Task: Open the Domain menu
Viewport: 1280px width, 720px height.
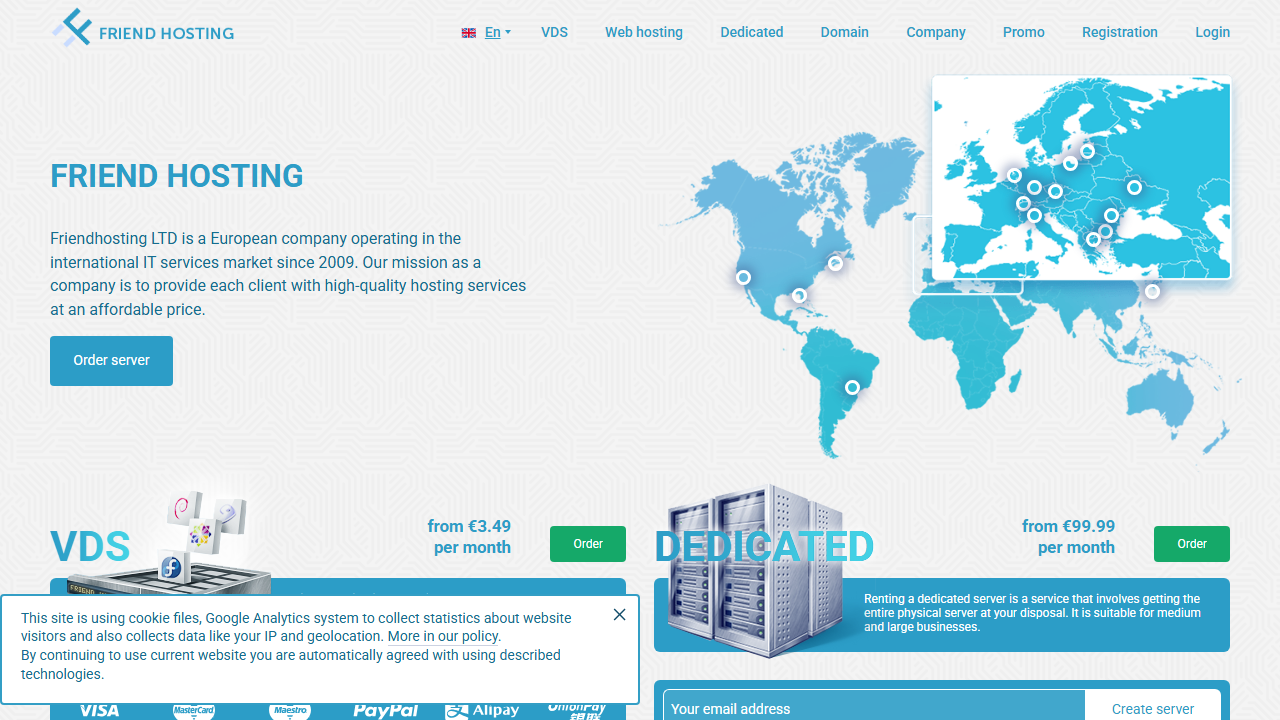Action: coord(845,32)
